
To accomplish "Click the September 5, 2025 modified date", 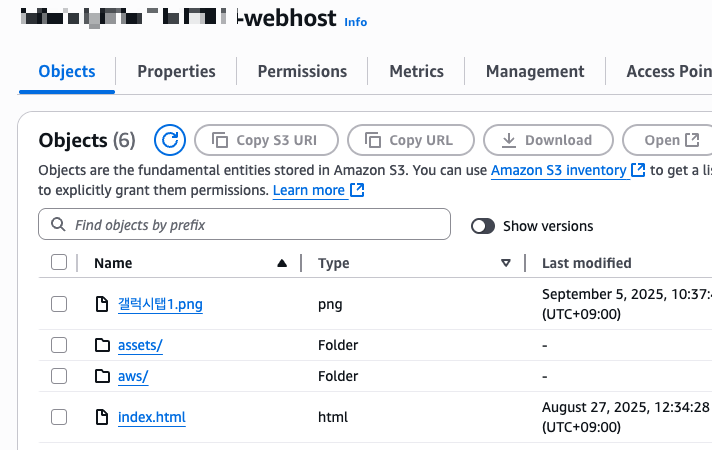I will 627,304.
